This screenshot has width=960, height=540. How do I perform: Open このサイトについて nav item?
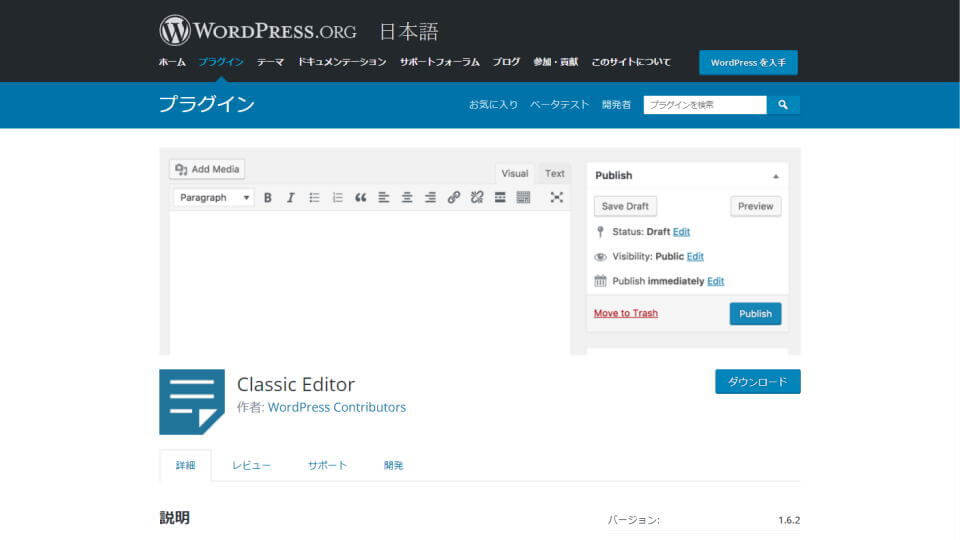tap(631, 62)
